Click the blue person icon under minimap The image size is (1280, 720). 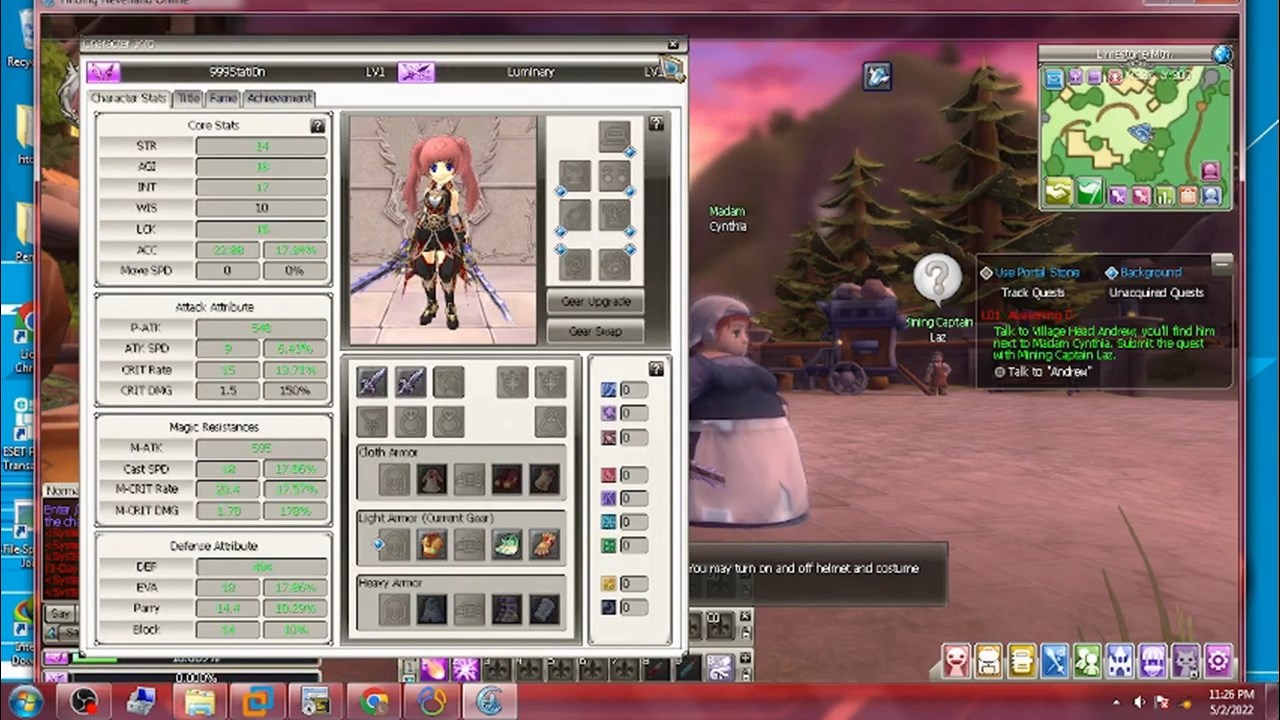(1212, 196)
